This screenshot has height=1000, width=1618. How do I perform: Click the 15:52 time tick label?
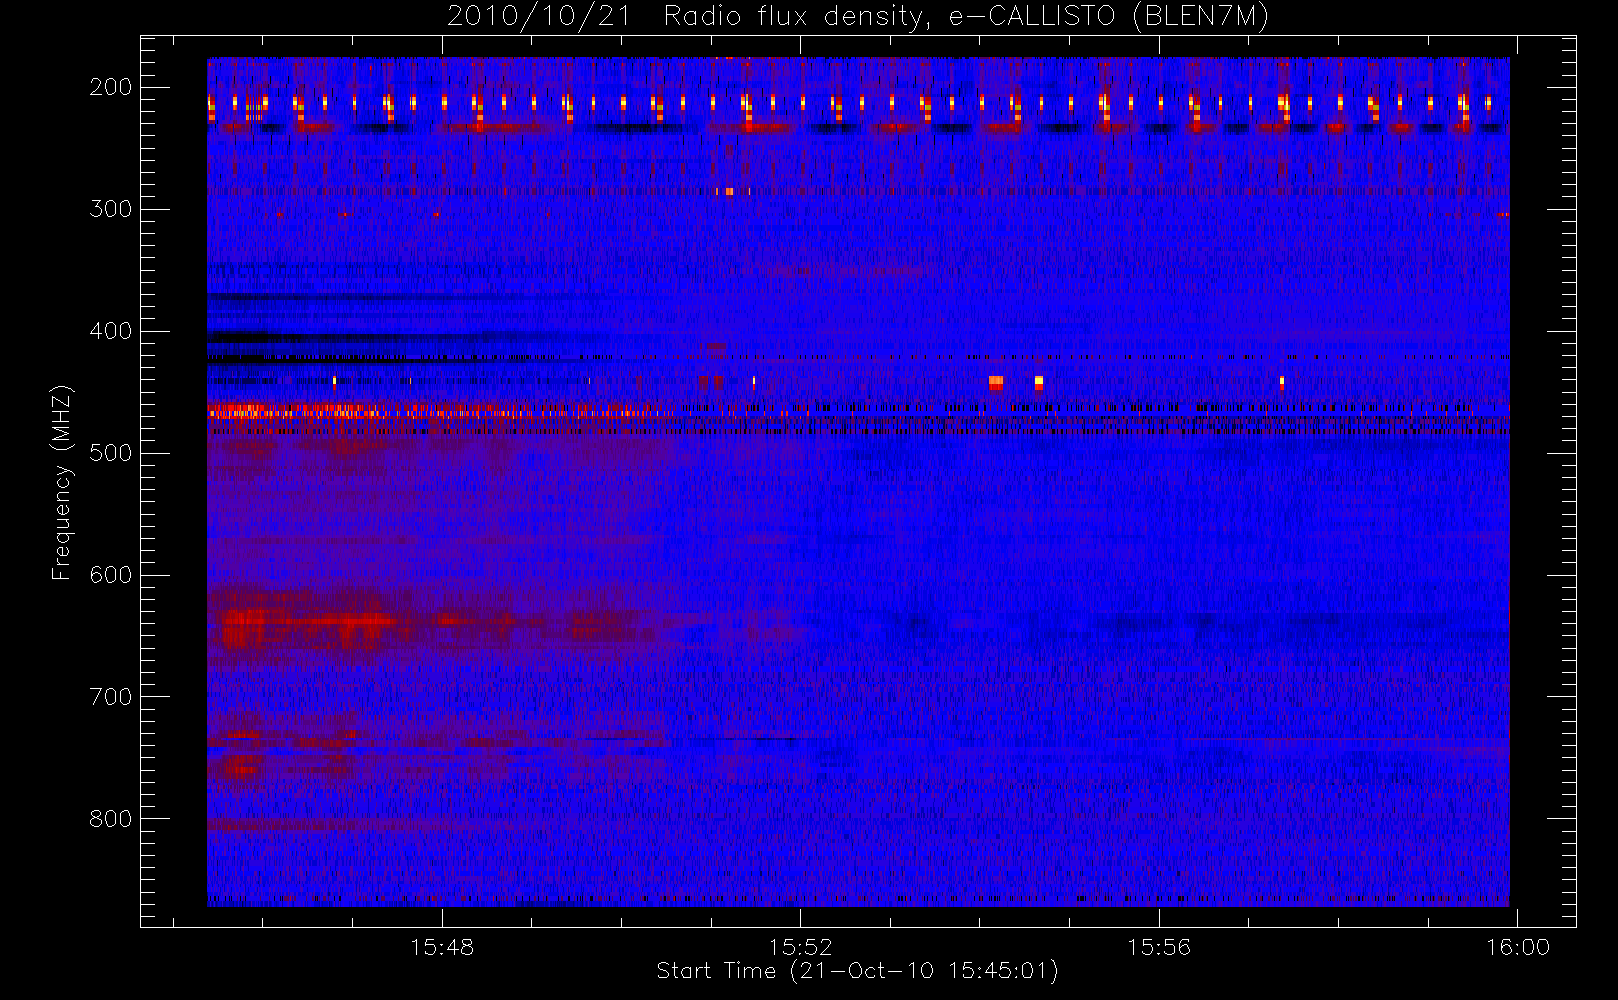pos(800,947)
